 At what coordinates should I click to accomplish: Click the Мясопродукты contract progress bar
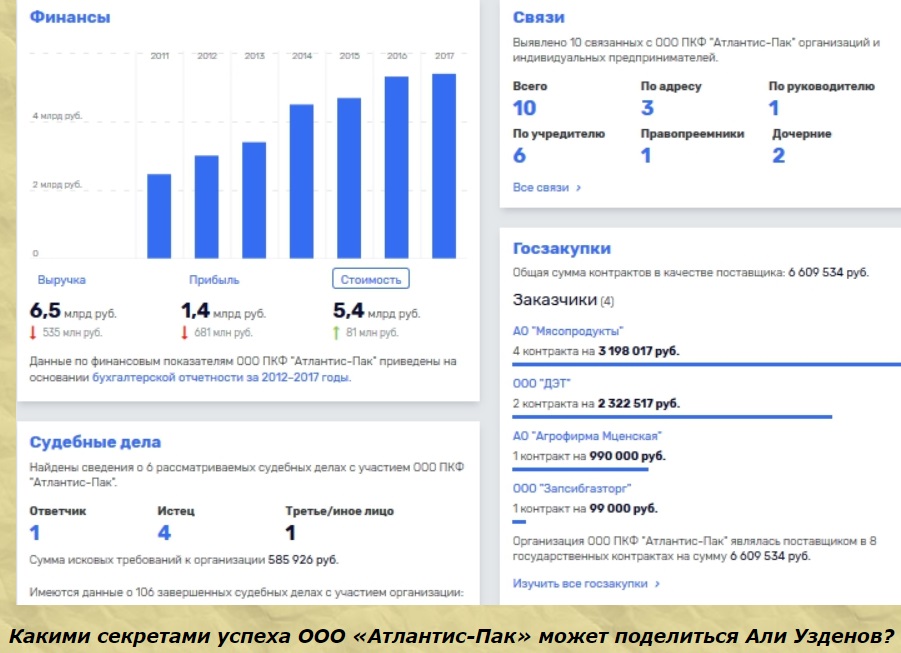(x=706, y=365)
